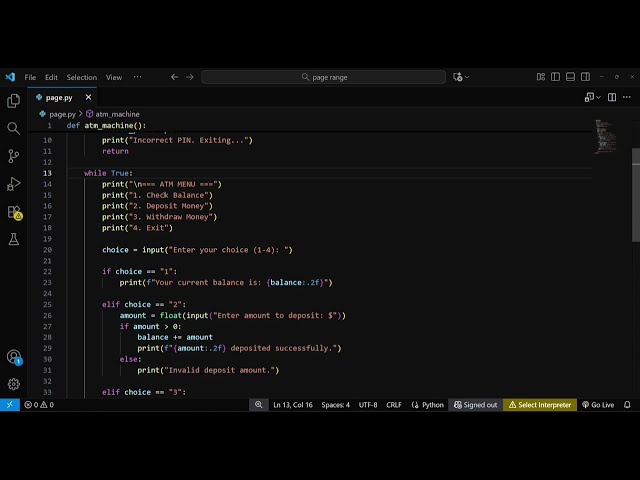Toggle the primary side bar

[556, 77]
